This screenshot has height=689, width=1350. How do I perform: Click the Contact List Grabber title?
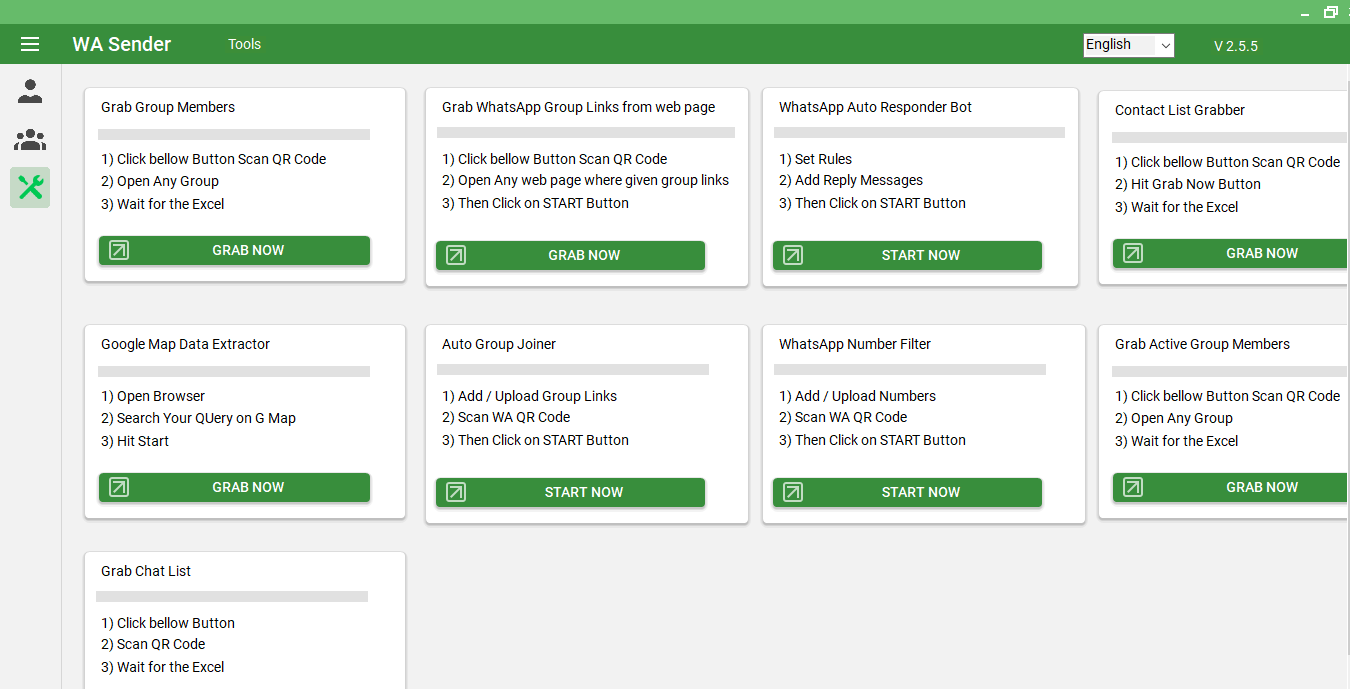tap(1180, 110)
